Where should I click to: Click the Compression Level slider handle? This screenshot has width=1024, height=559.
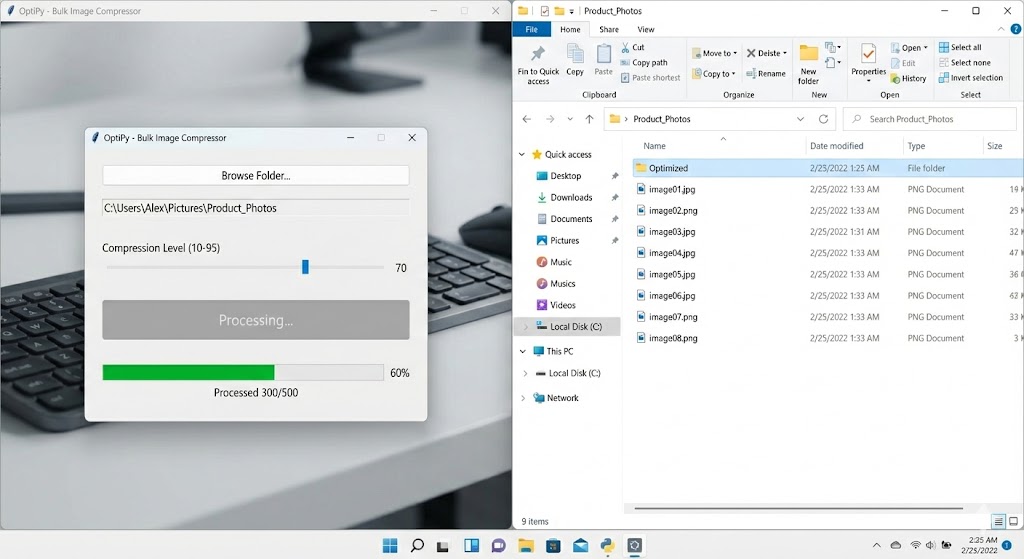pyautogui.click(x=305, y=267)
